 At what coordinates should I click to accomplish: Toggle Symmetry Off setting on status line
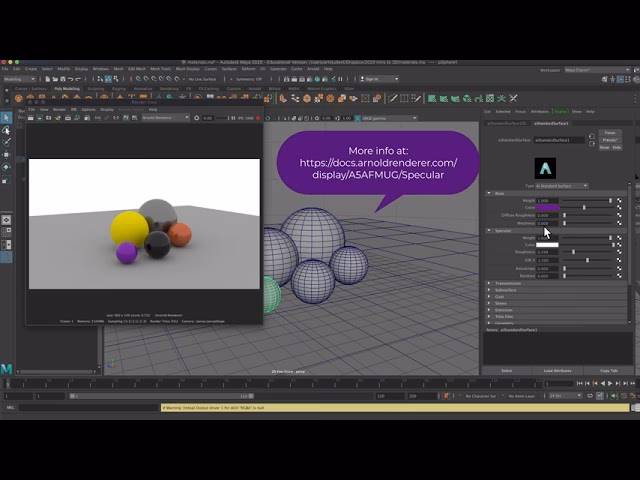coord(249,79)
